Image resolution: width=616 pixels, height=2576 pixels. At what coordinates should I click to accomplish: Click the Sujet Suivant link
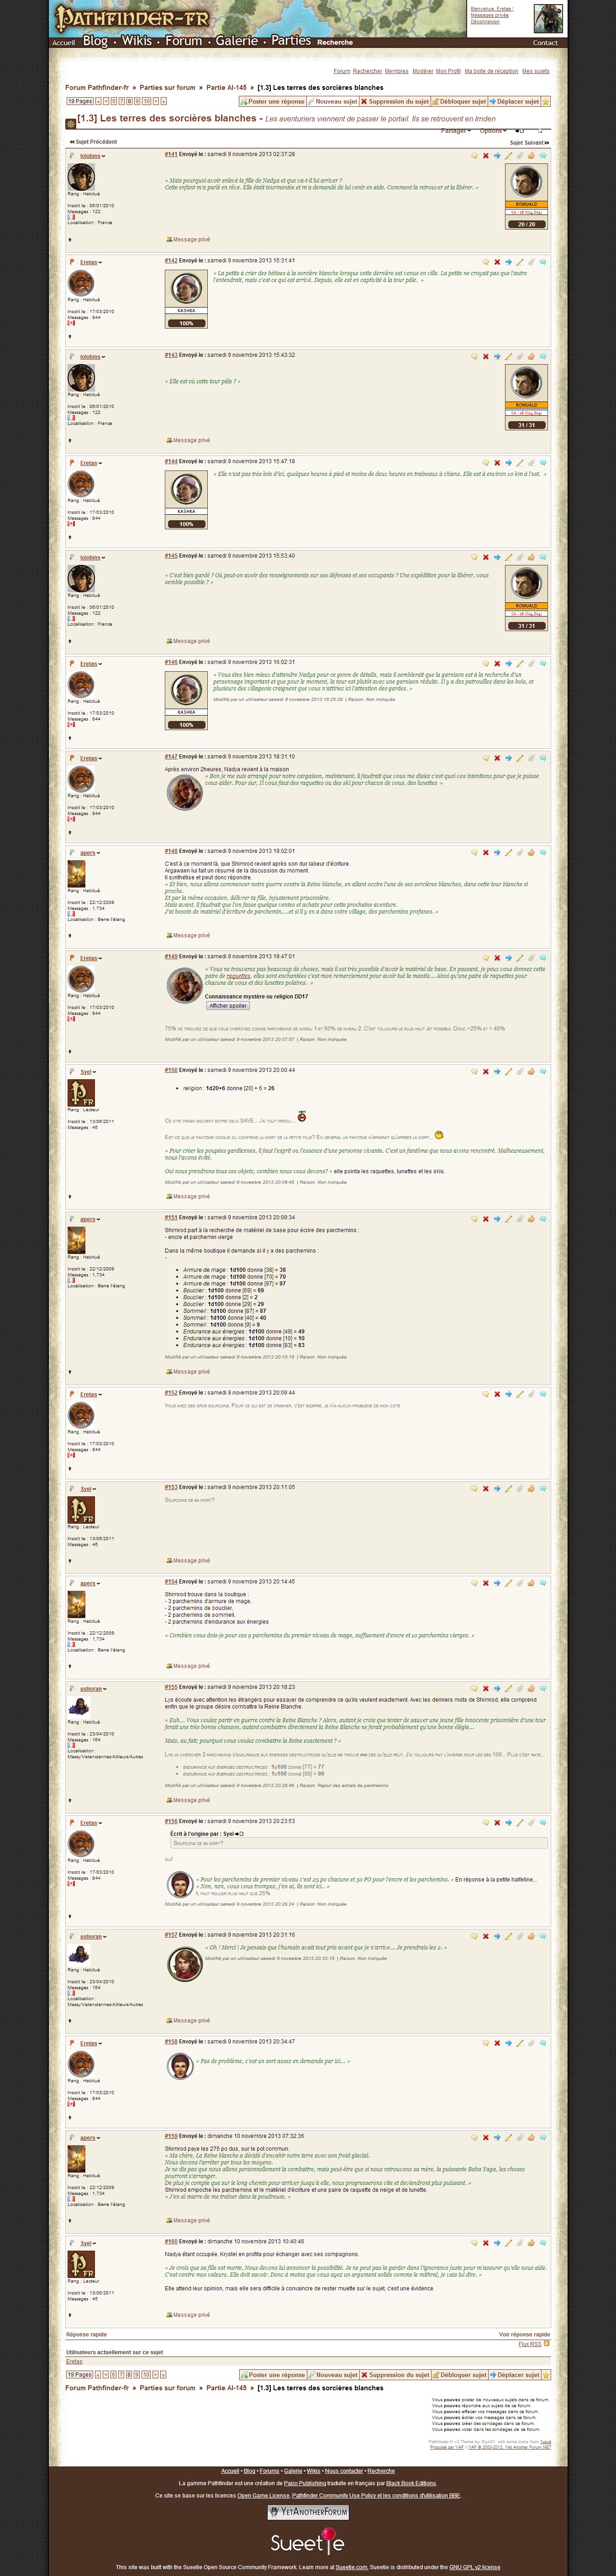pos(529,143)
